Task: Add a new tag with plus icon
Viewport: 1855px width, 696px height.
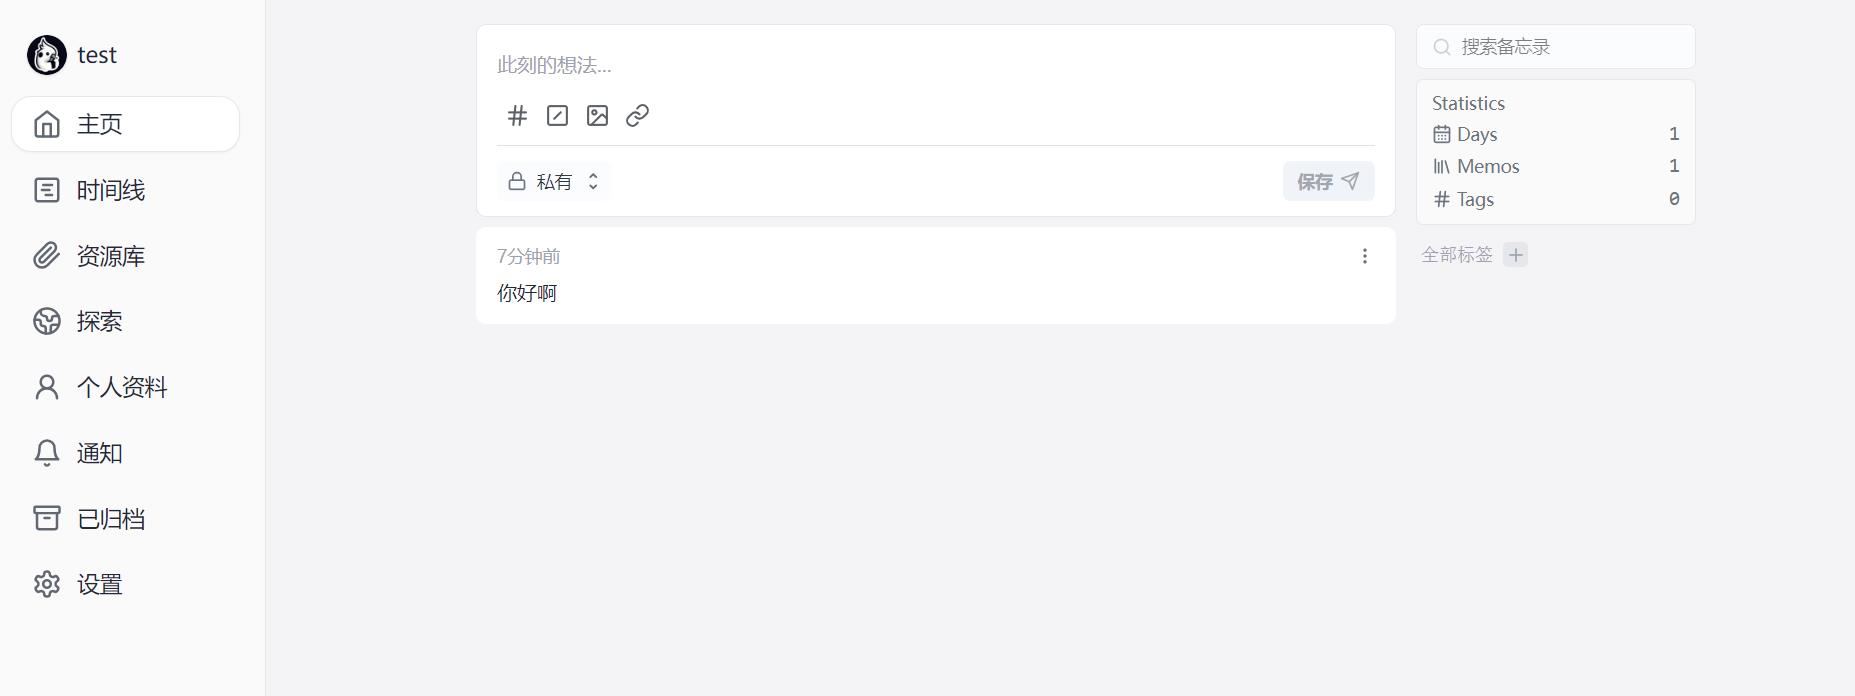Action: pyautogui.click(x=1515, y=255)
